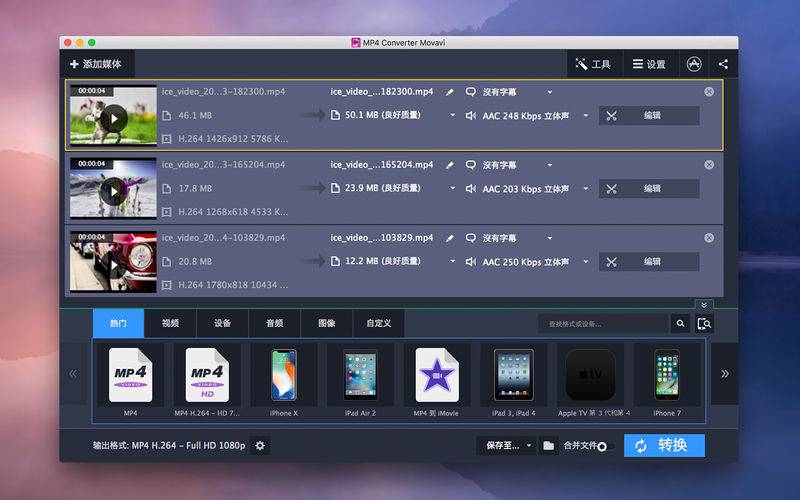Open AAC 250 Kbps audio track dropdown
The image size is (800, 500).
(586, 262)
